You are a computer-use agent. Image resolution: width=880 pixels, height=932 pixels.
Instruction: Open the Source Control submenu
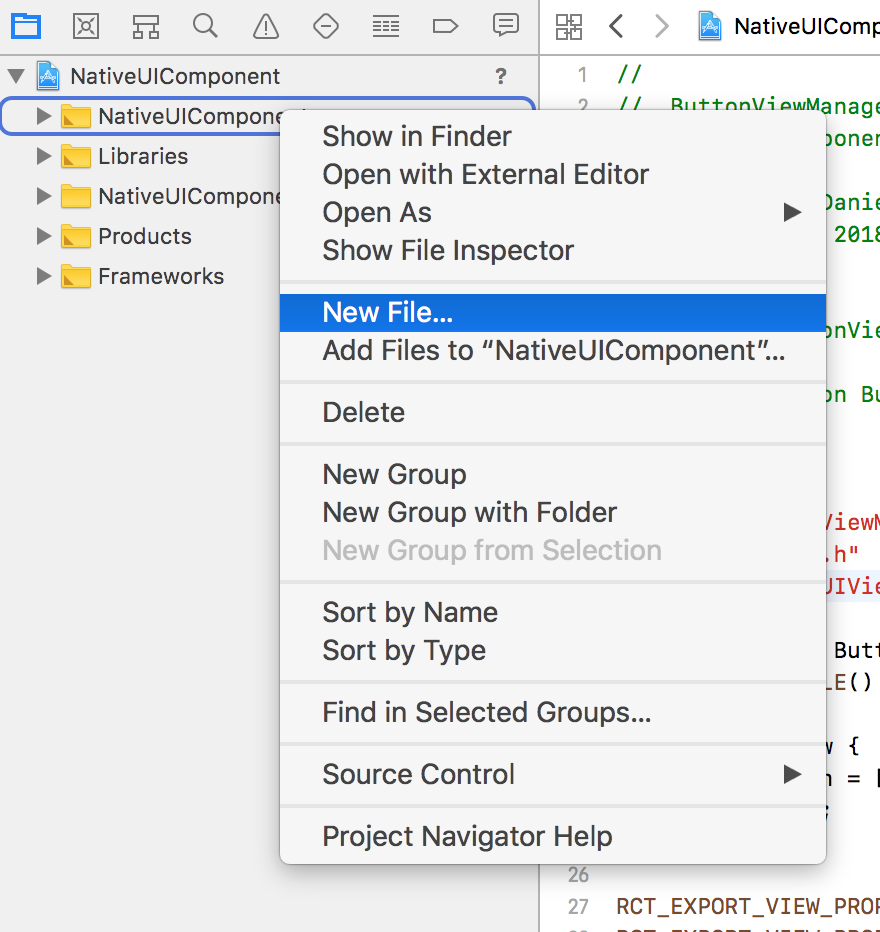pos(418,774)
